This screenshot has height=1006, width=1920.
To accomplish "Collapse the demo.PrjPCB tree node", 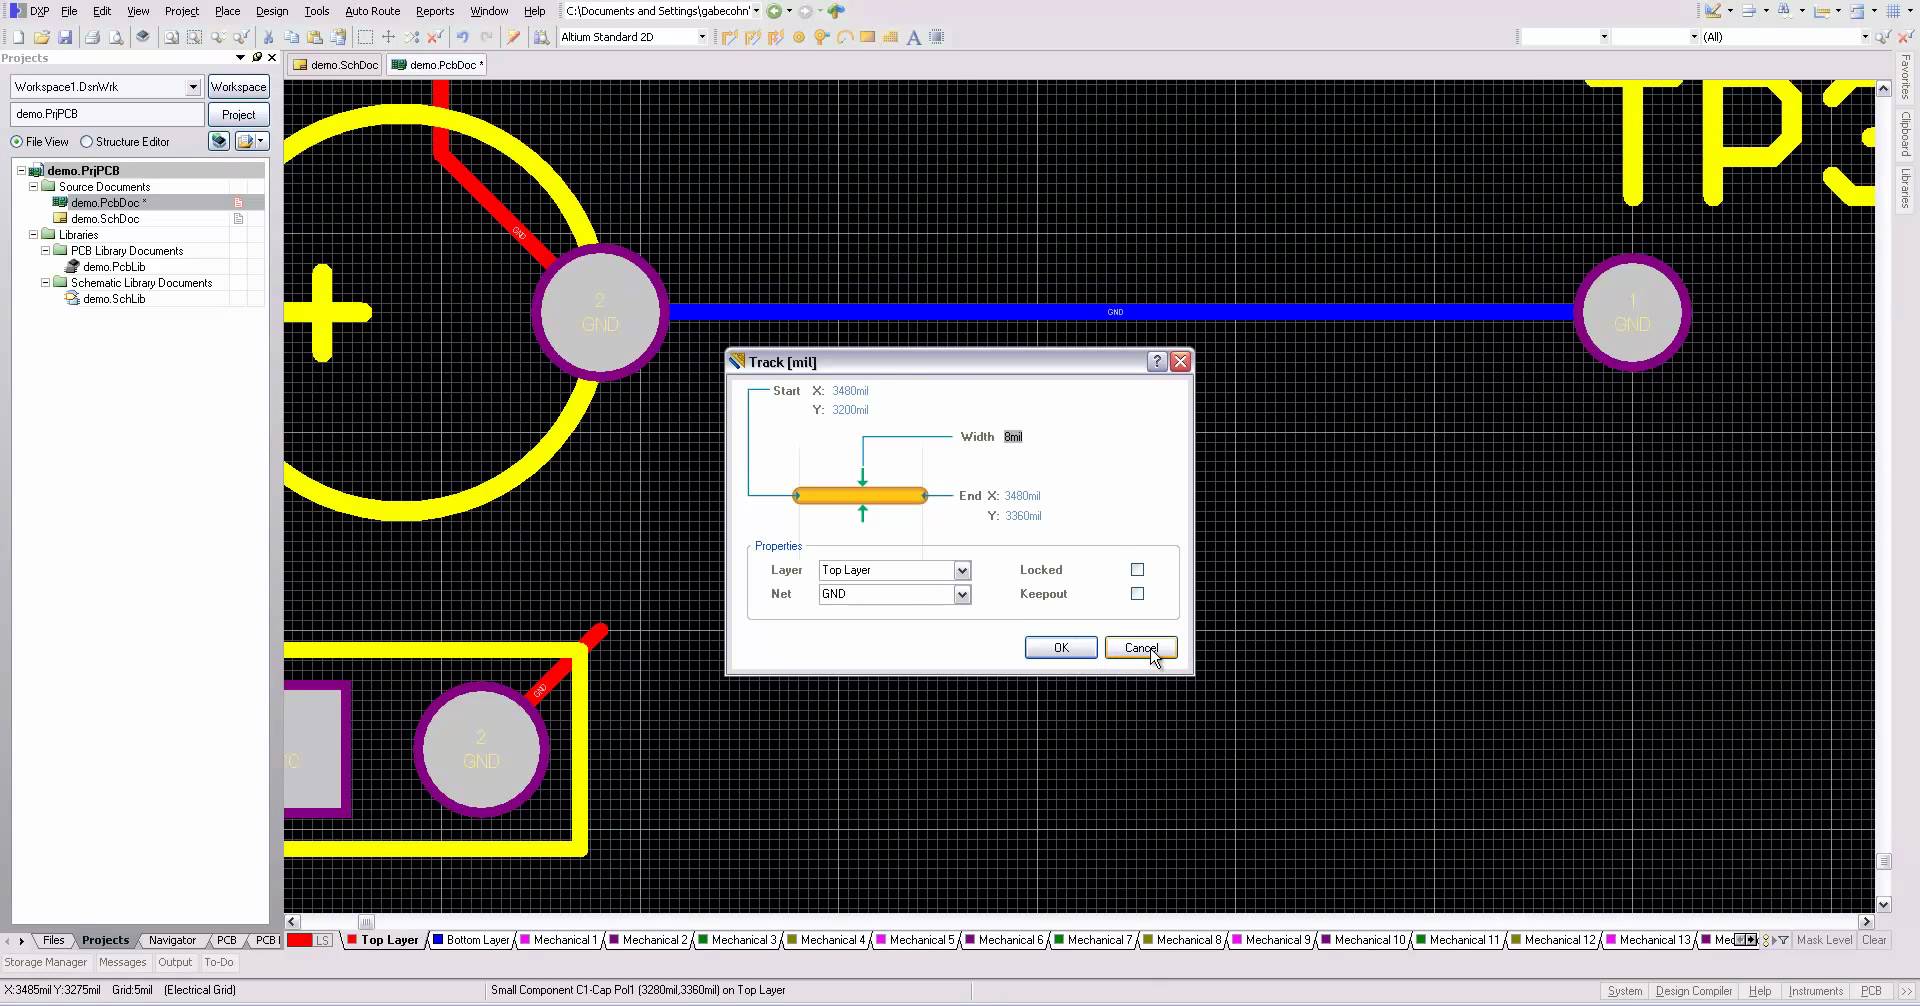I will tap(21, 171).
